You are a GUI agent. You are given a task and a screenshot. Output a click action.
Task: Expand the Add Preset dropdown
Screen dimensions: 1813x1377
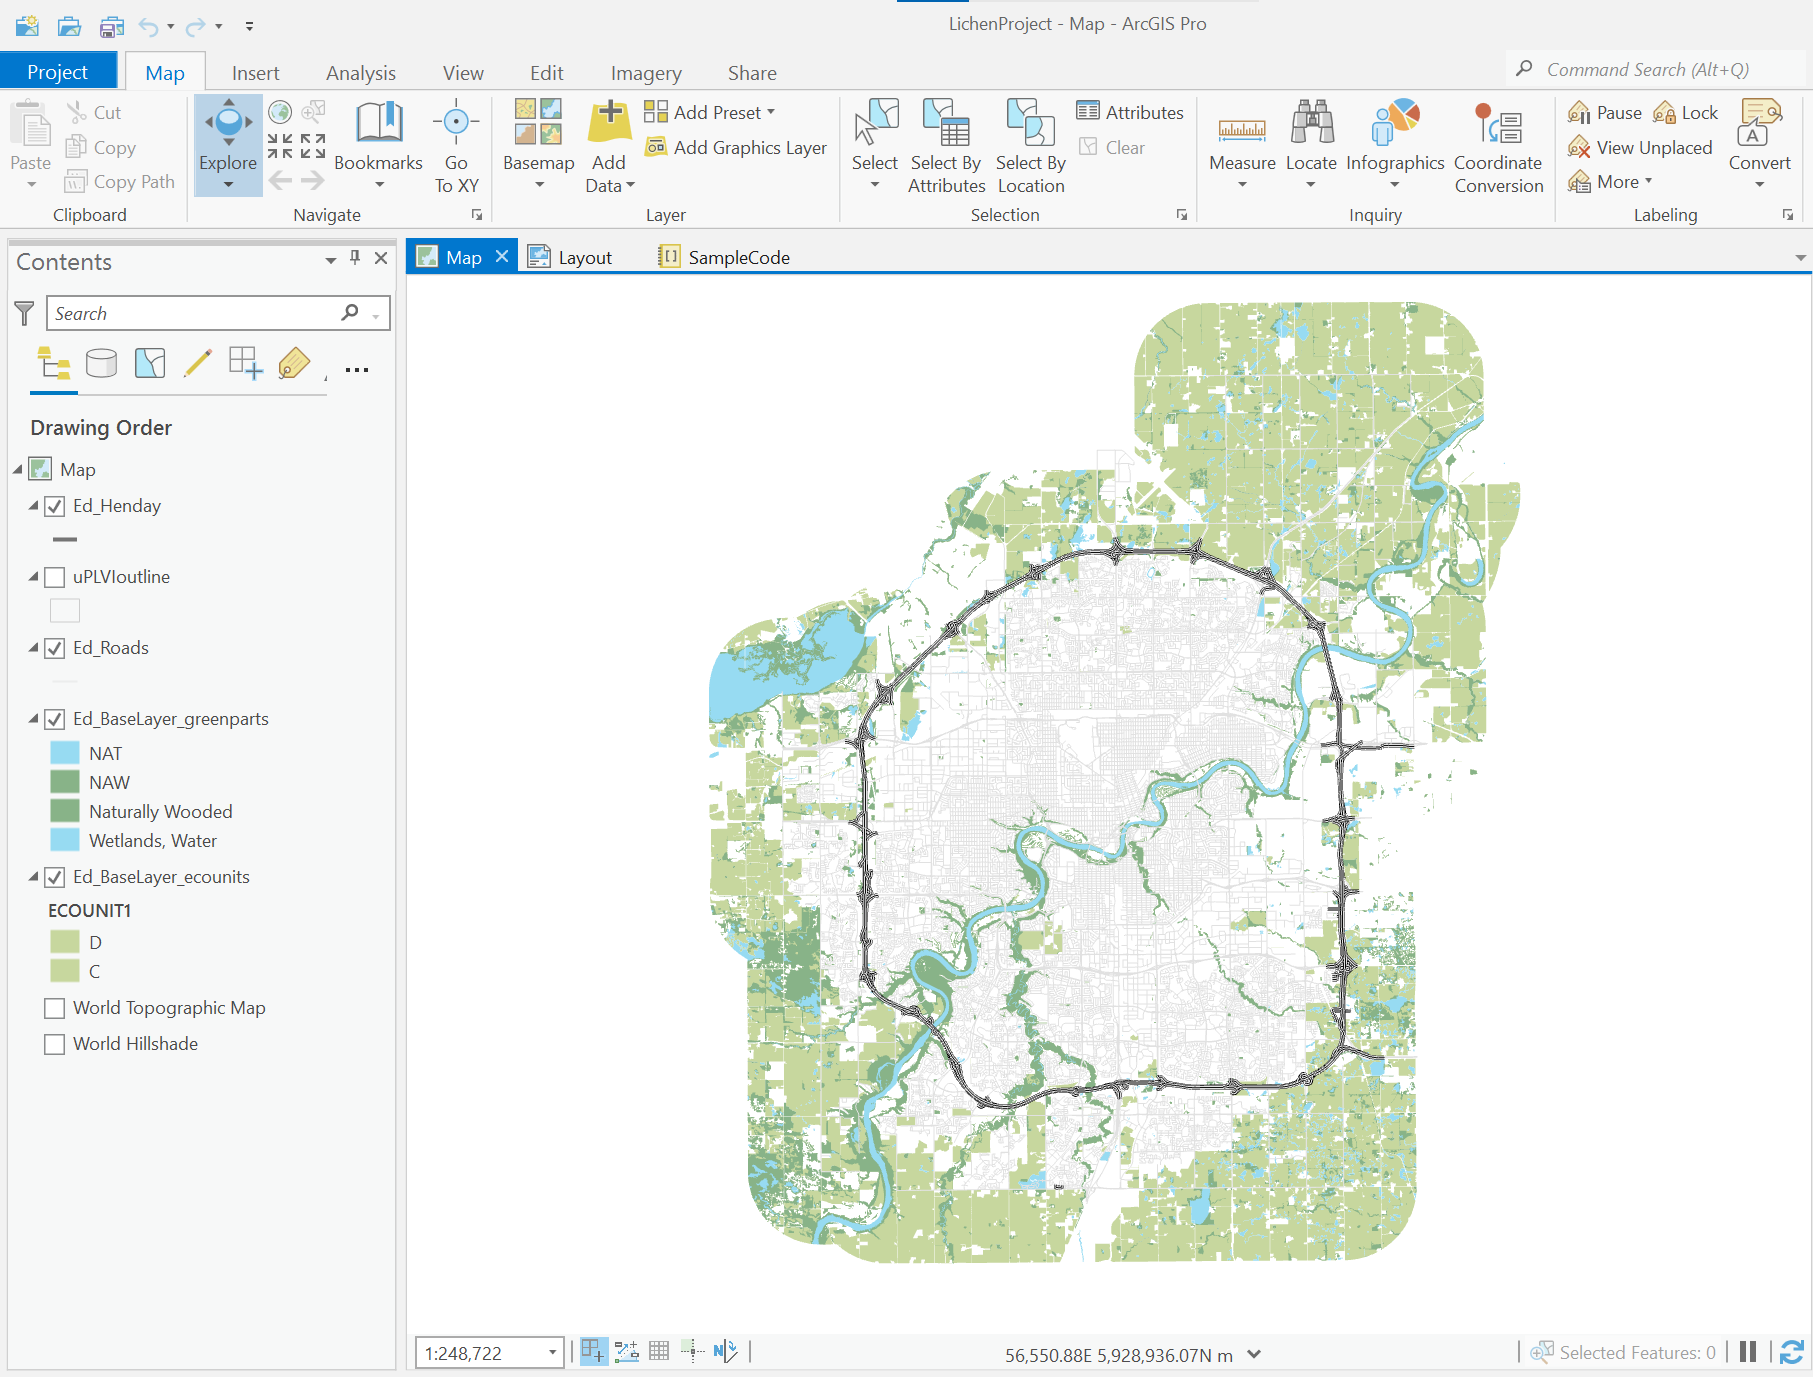coord(771,112)
